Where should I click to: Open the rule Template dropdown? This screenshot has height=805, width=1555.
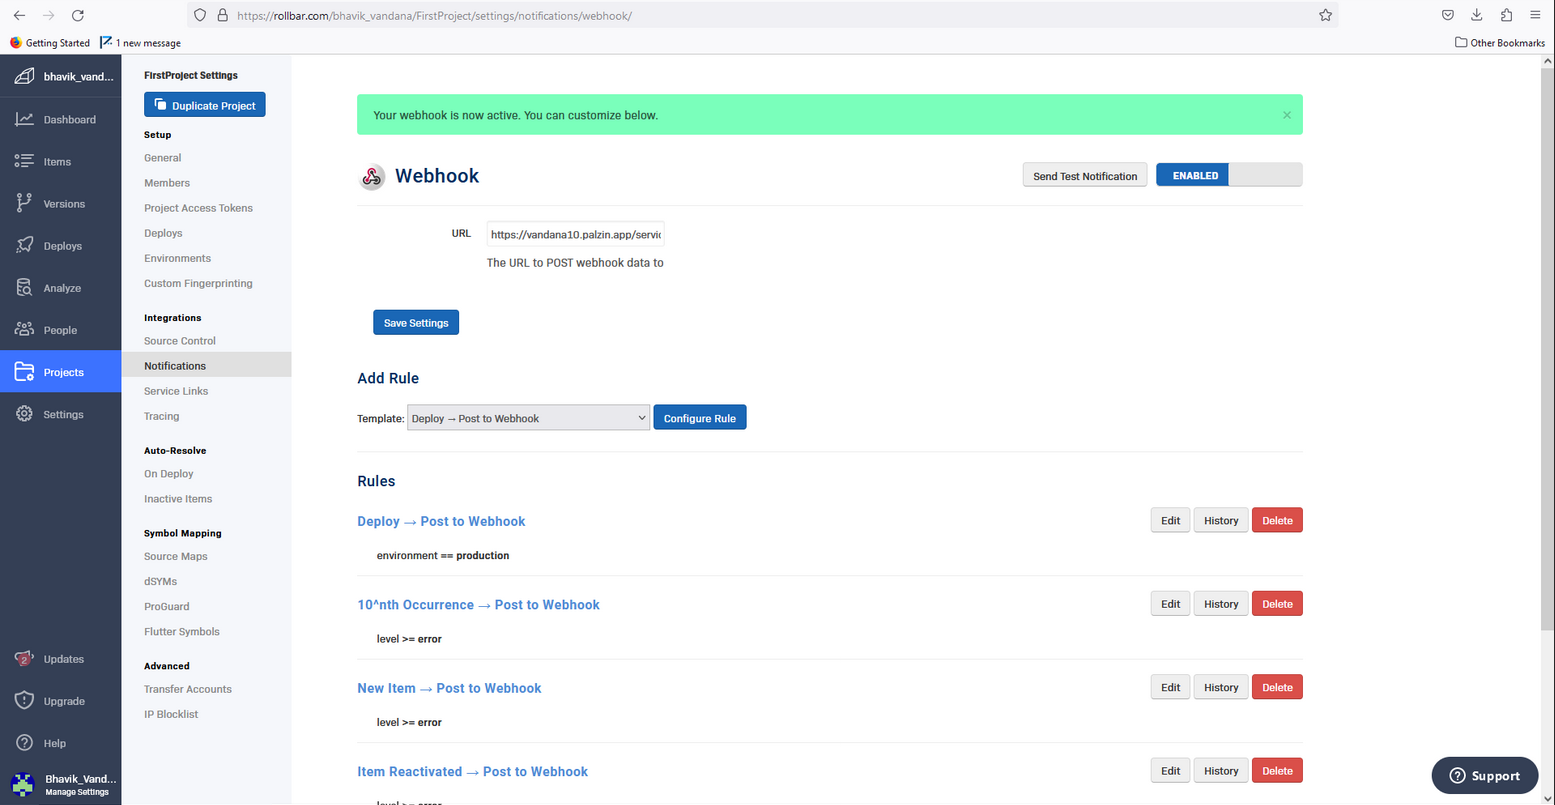pos(529,418)
